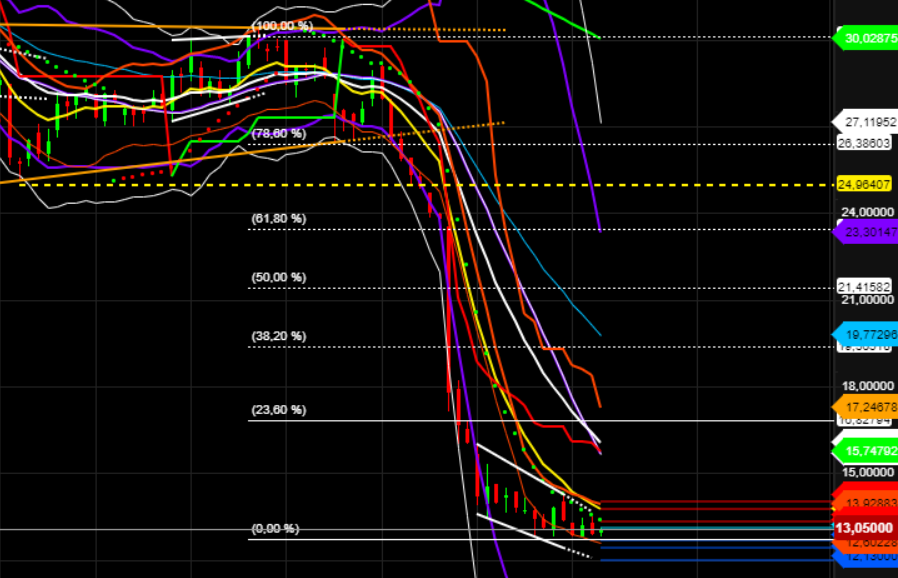
Task: Click the 24,00000 axis value
Action: coord(868,213)
